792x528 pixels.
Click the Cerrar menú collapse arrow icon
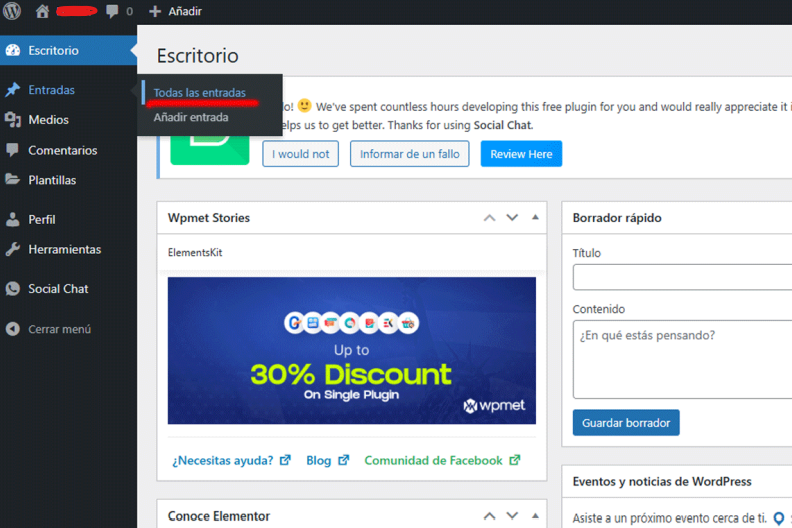coord(13,329)
